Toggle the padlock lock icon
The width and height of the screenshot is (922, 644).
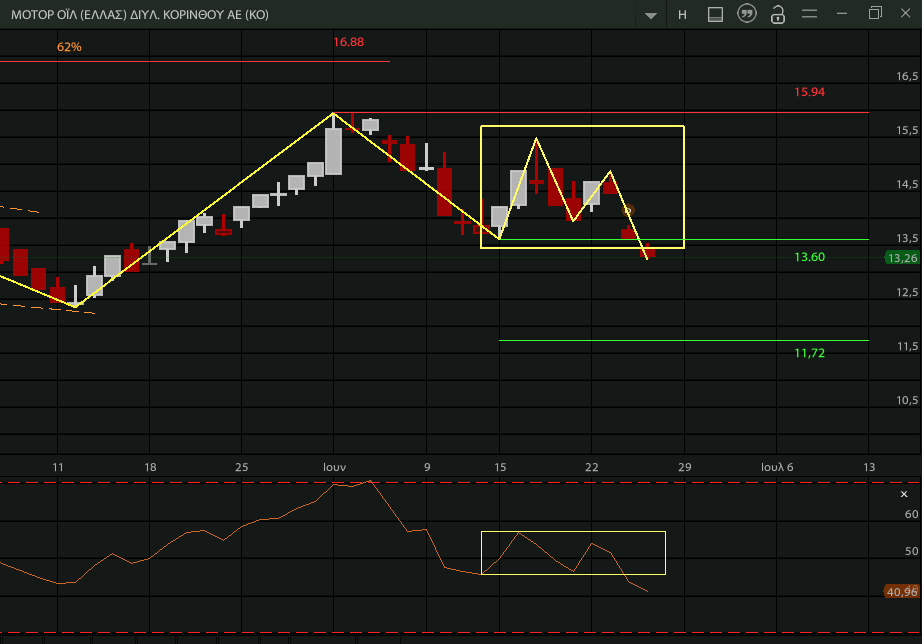[778, 14]
